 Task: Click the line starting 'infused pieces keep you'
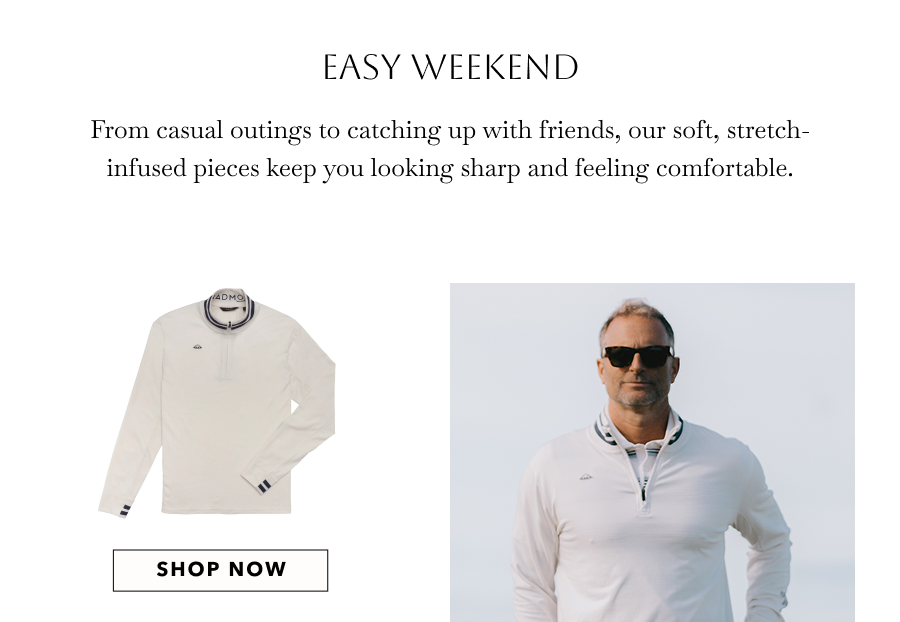click(450, 169)
